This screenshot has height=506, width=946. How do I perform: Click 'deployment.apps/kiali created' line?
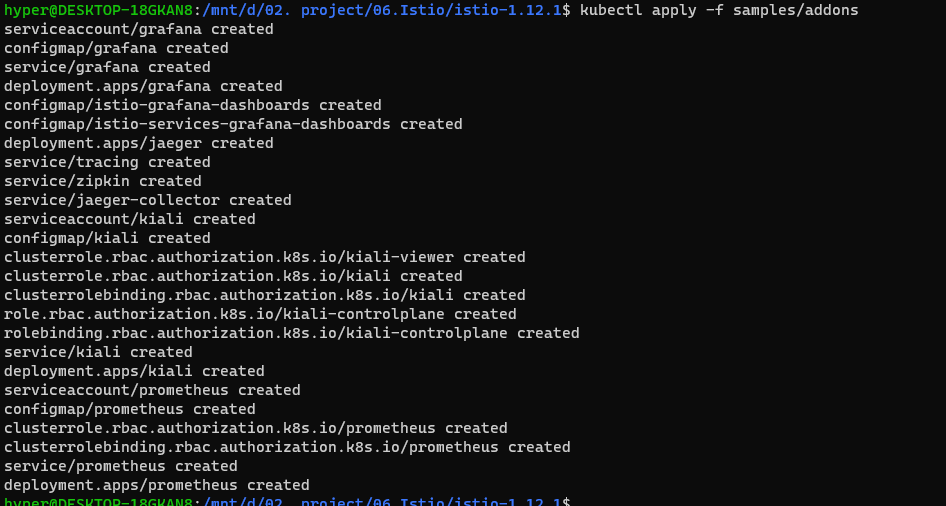pos(134,371)
